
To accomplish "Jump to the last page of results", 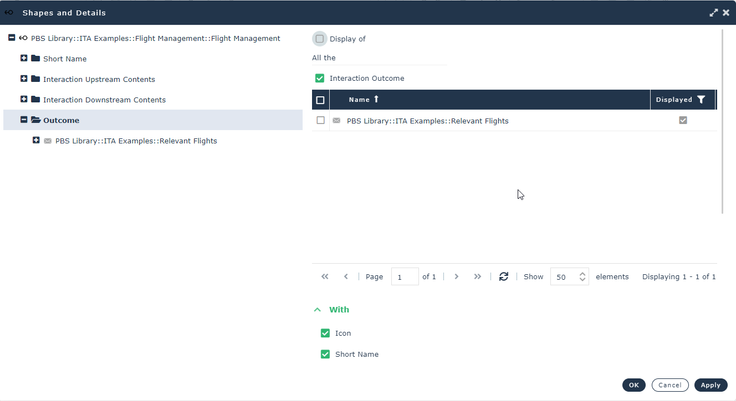I will [477, 277].
